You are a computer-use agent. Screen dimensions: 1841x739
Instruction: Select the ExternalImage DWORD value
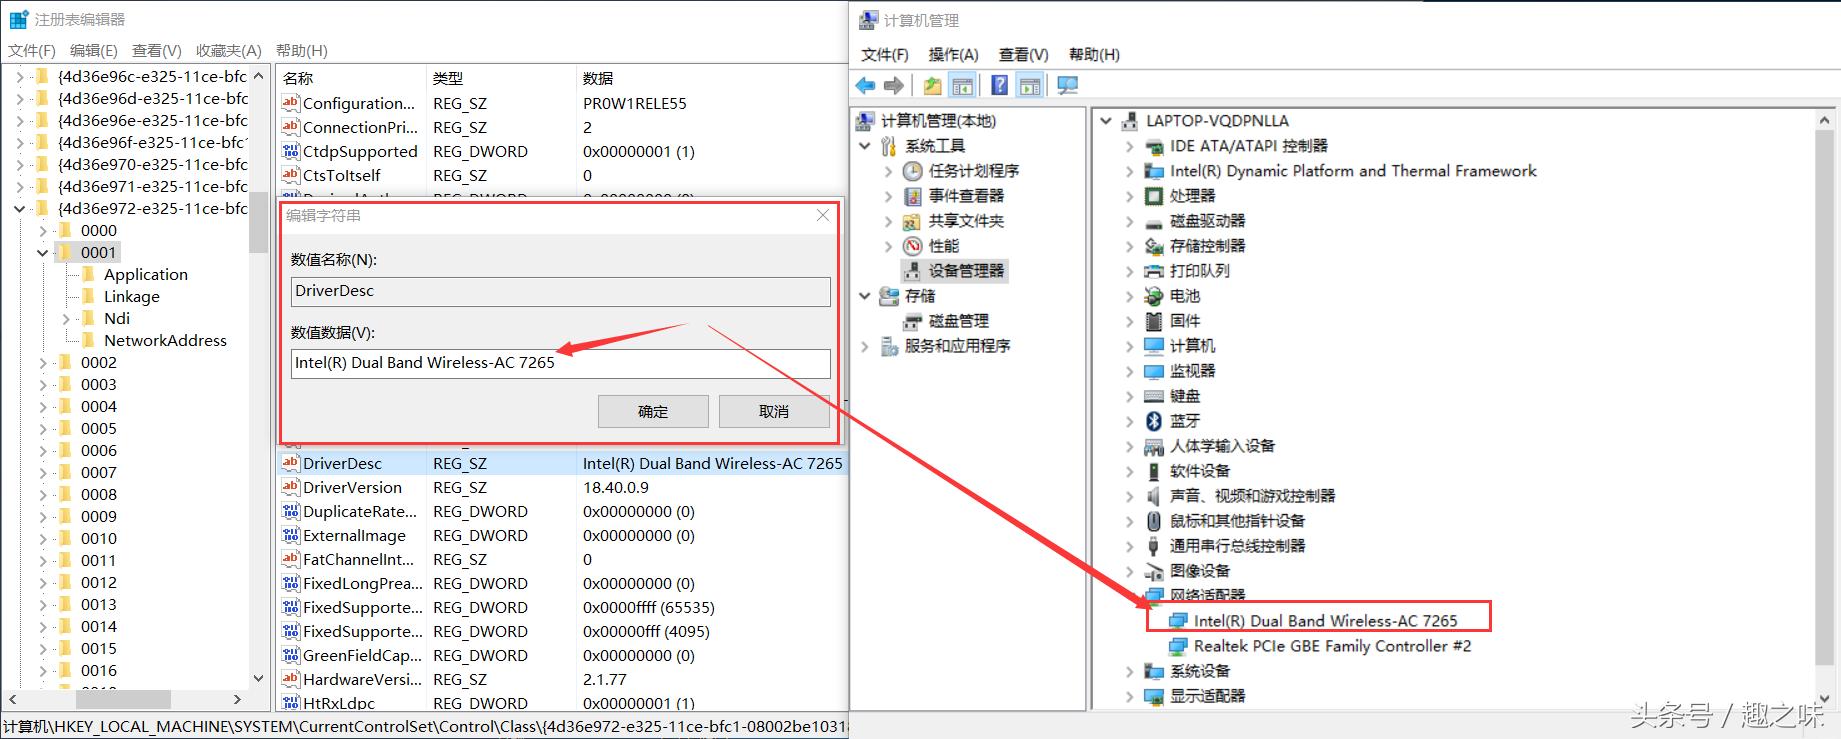(x=354, y=535)
